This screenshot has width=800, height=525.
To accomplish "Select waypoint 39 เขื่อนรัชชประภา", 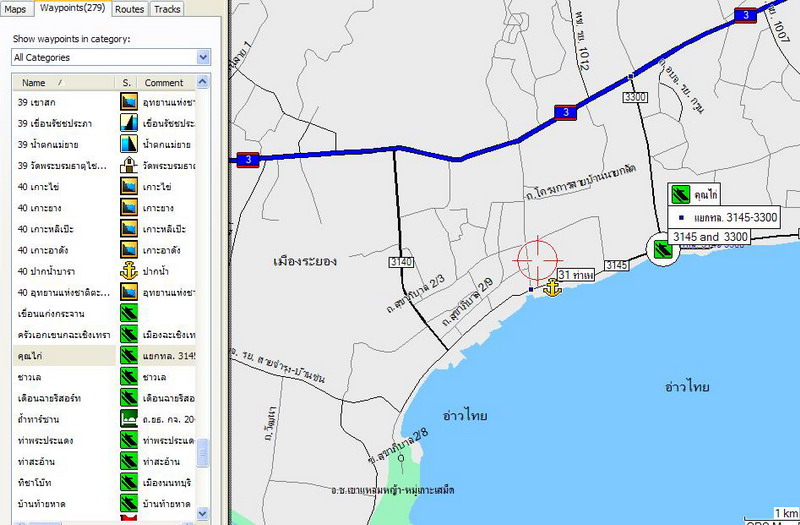I will pyautogui.click(x=55, y=123).
